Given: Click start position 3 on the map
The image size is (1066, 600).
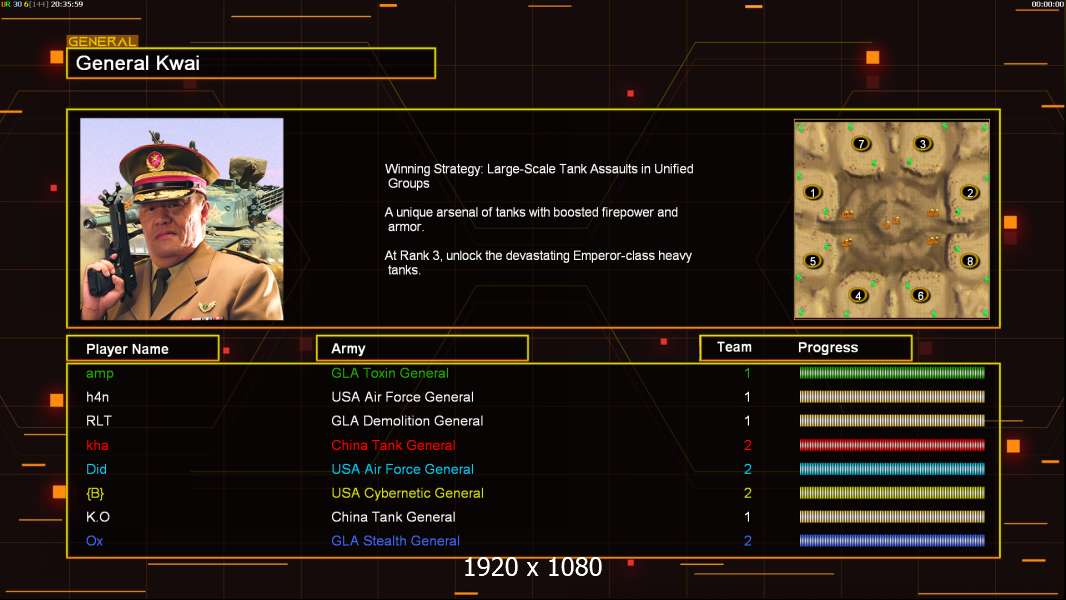Looking at the screenshot, I should [923, 143].
